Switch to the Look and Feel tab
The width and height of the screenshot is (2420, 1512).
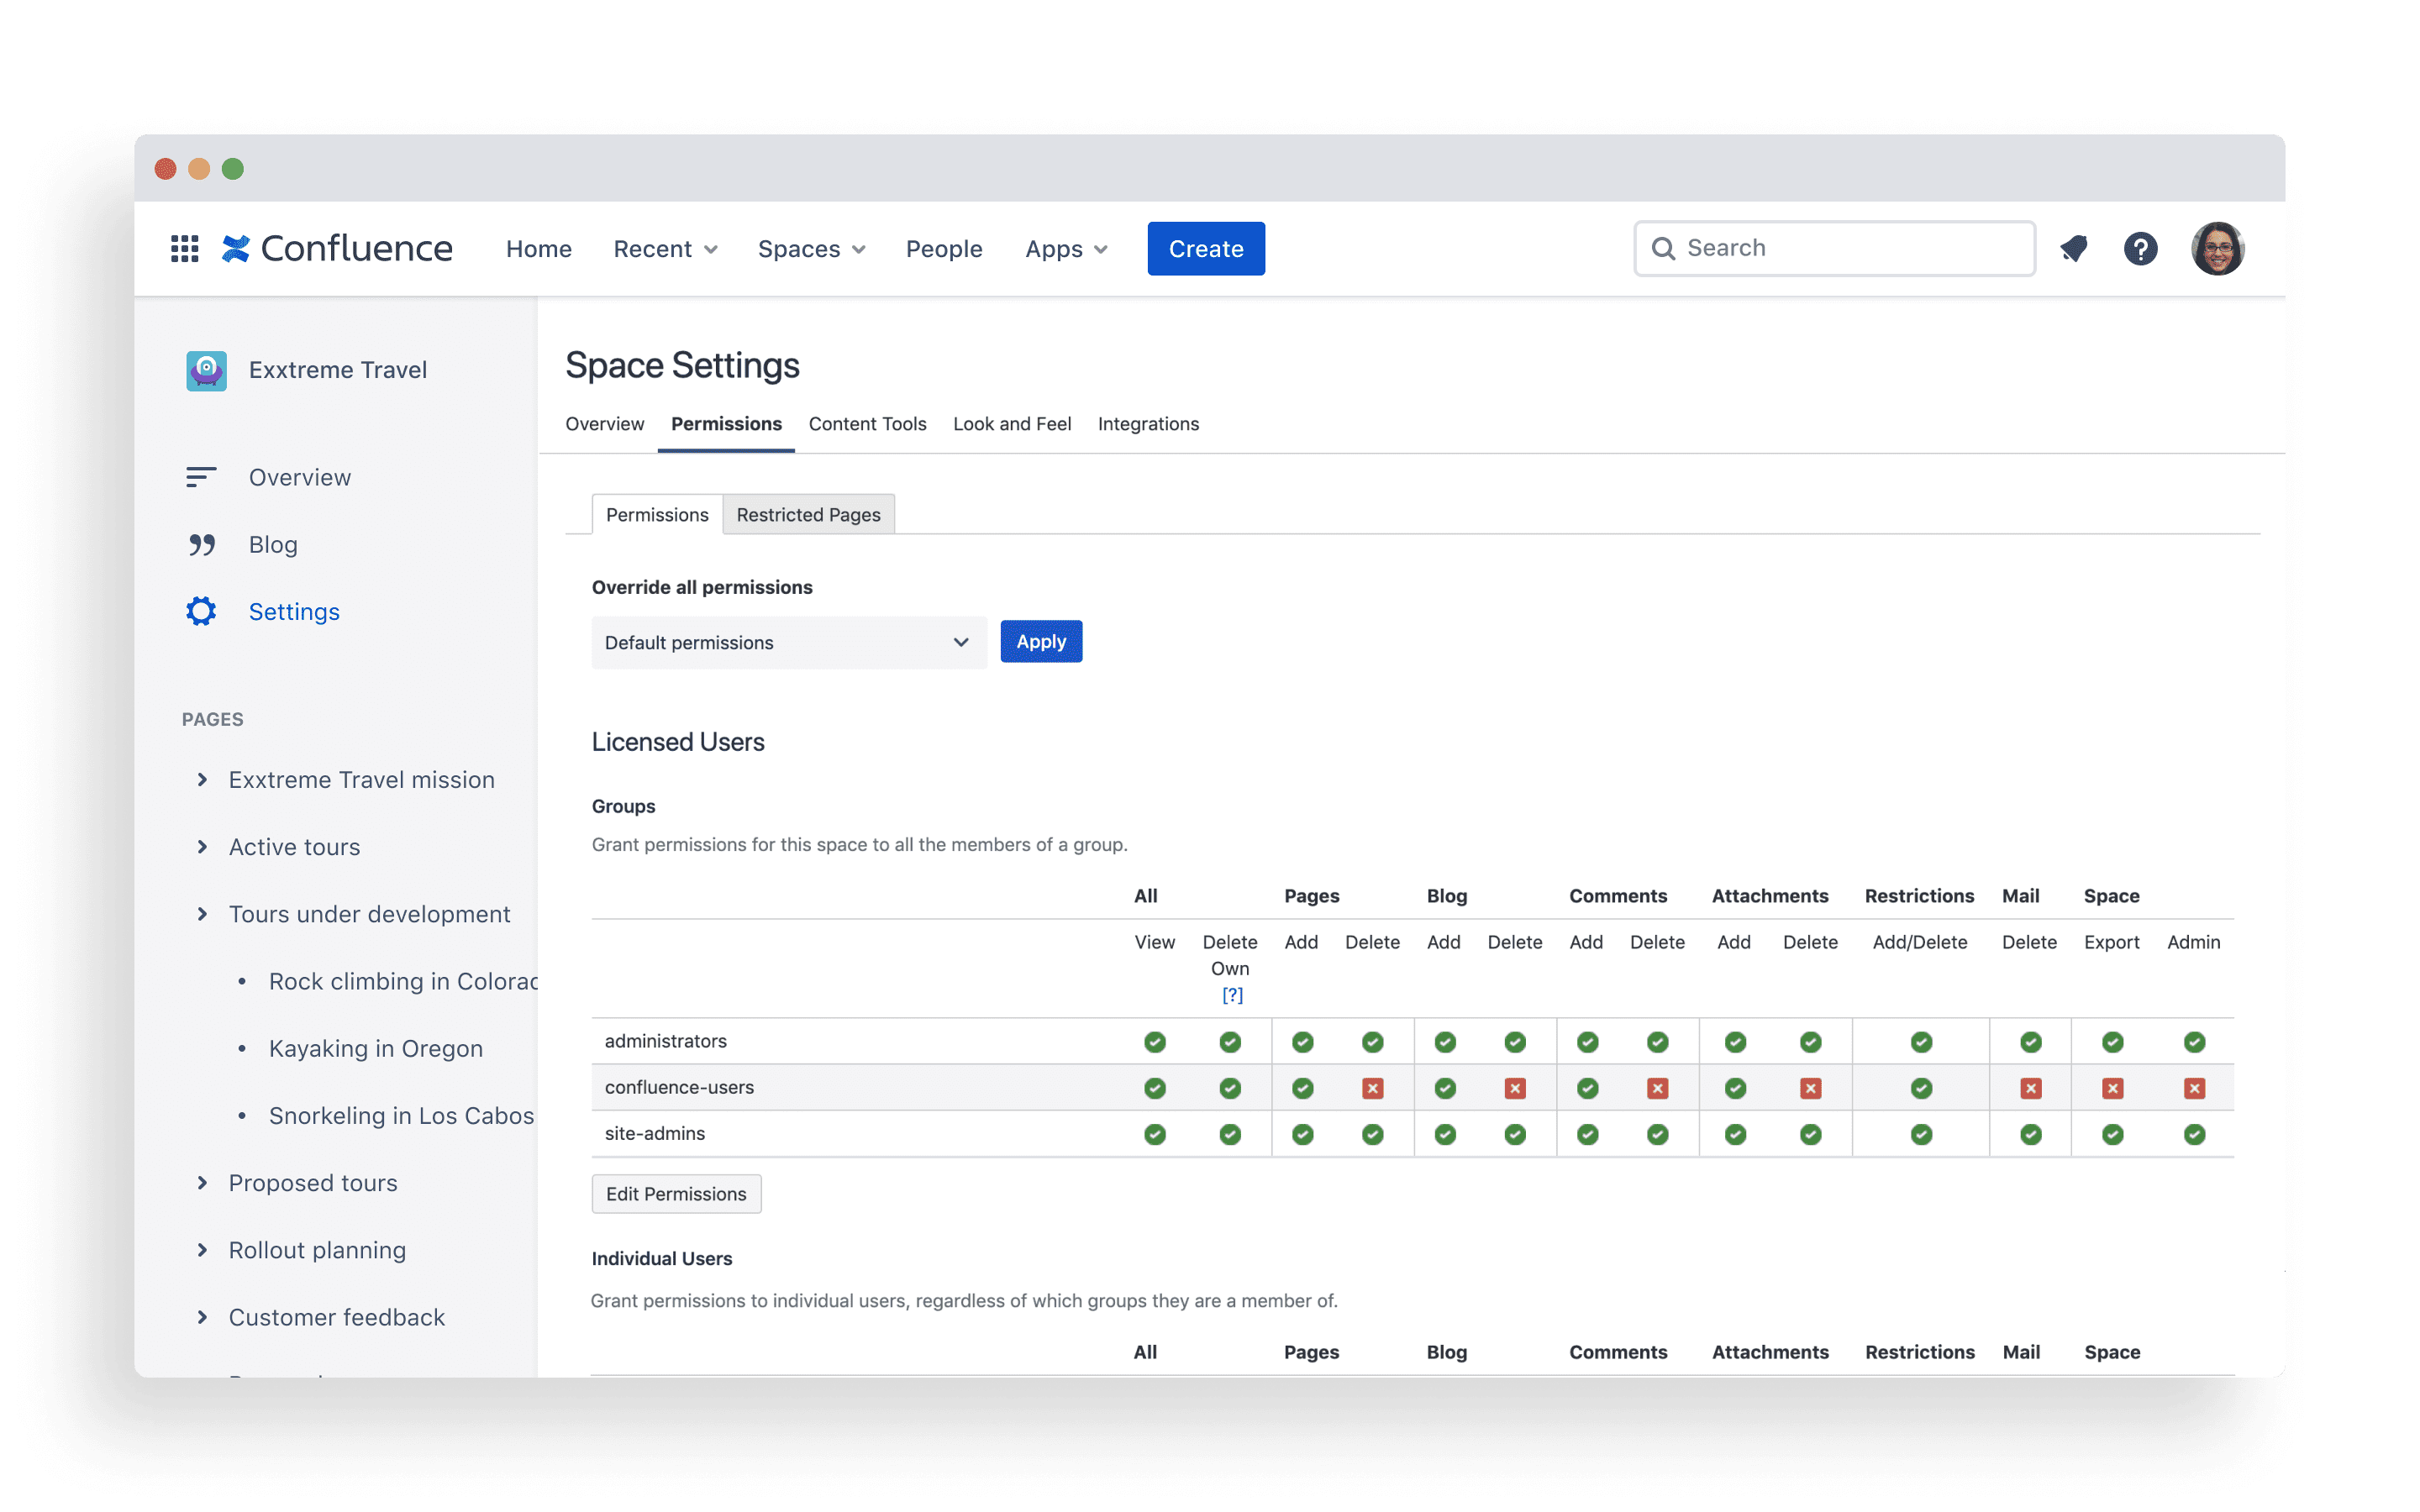[1011, 423]
